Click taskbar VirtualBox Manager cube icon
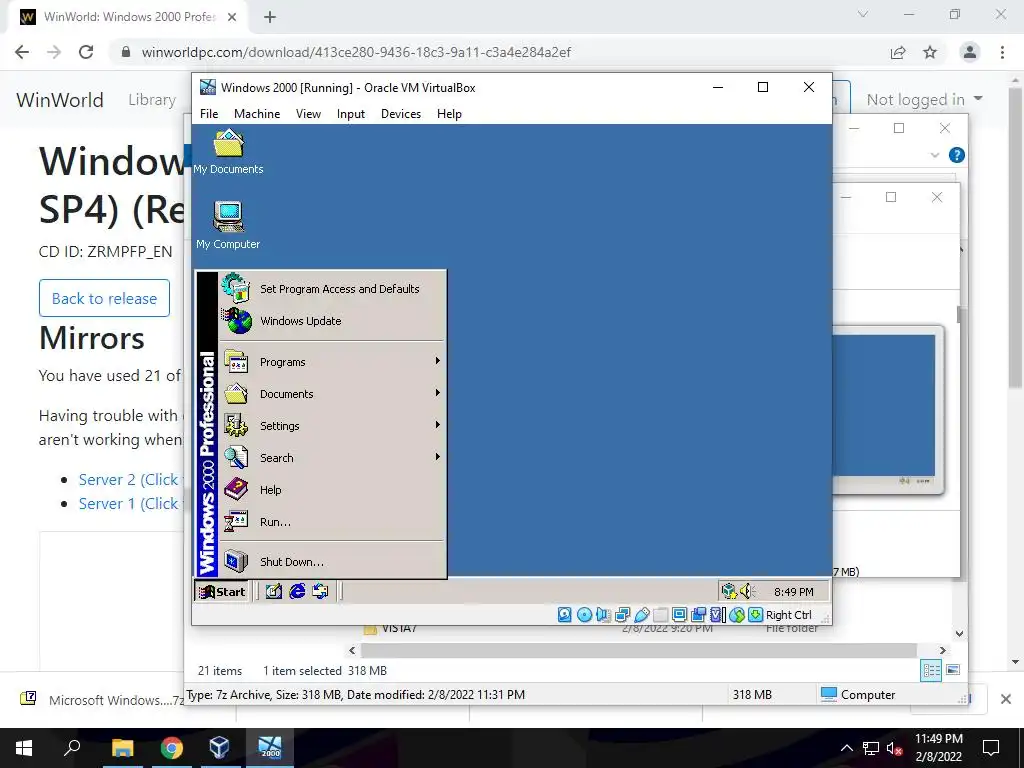The image size is (1024, 768). point(219,748)
